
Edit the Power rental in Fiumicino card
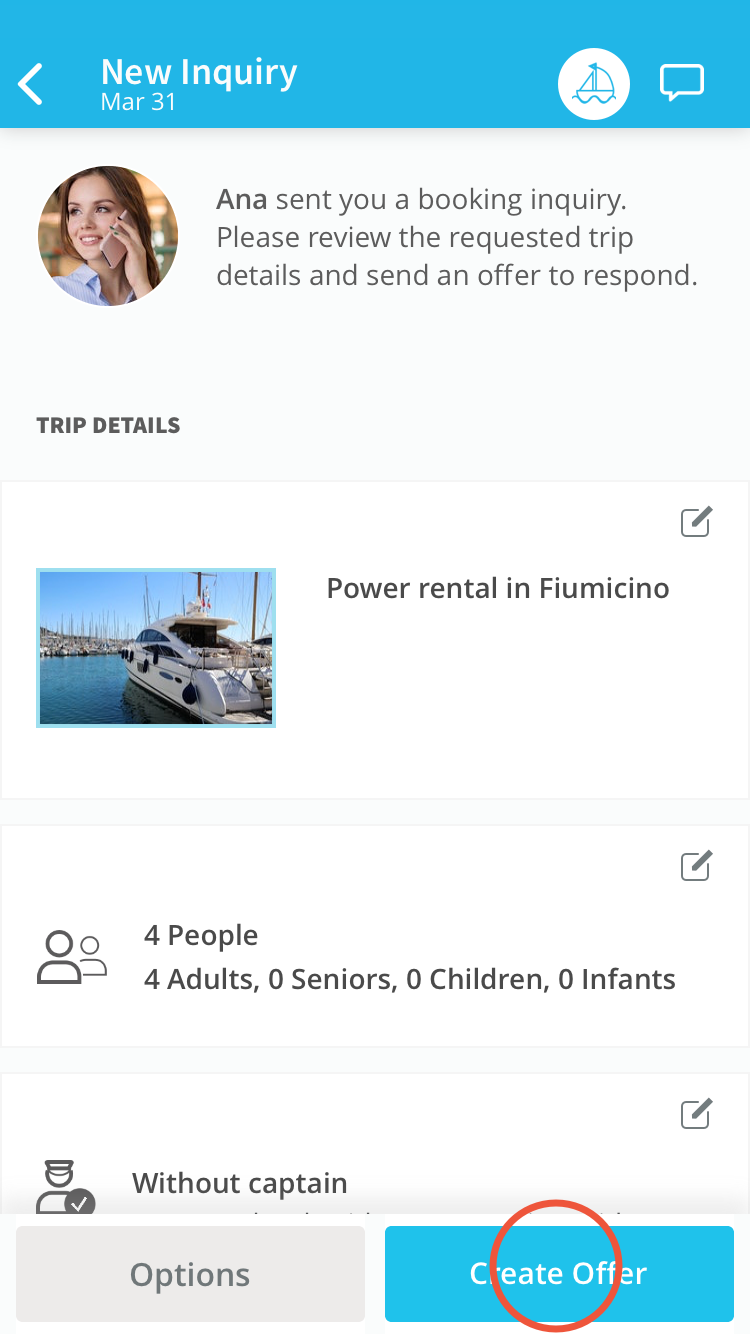[696, 522]
